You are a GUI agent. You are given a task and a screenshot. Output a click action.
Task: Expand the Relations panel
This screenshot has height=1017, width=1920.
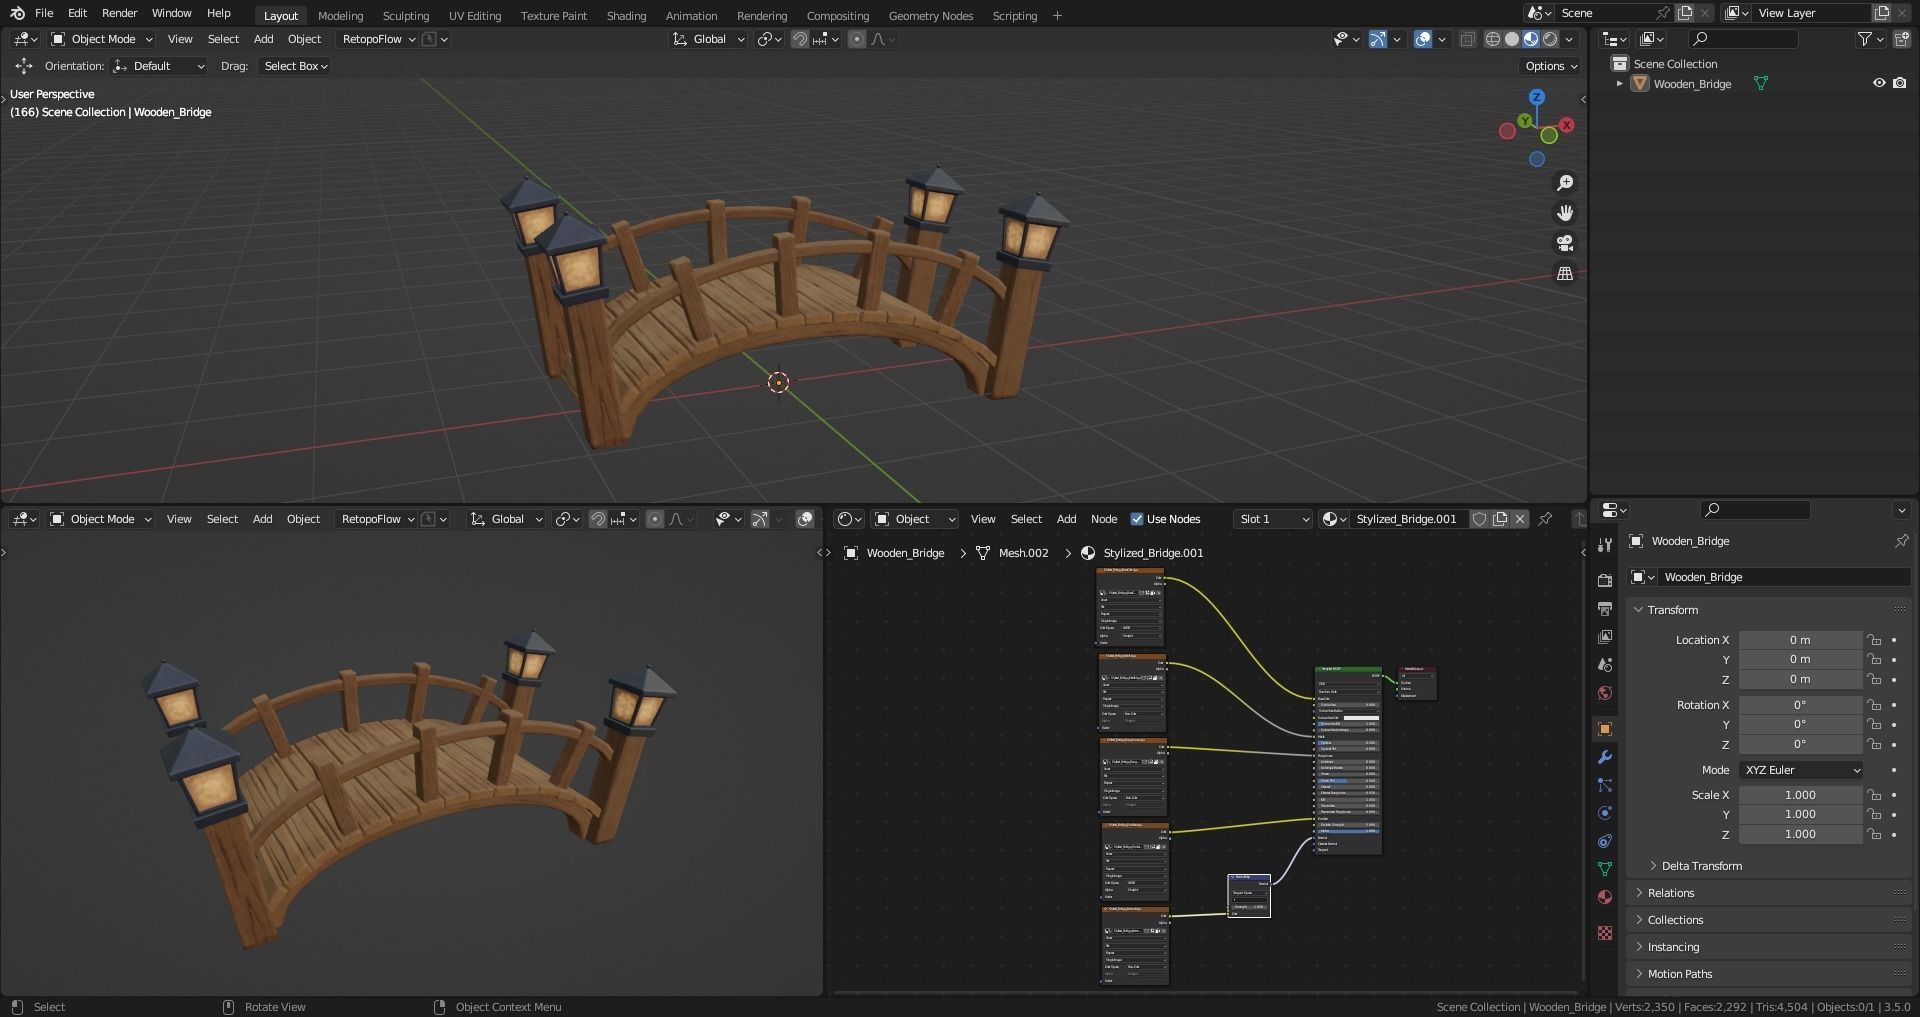[1639, 893]
